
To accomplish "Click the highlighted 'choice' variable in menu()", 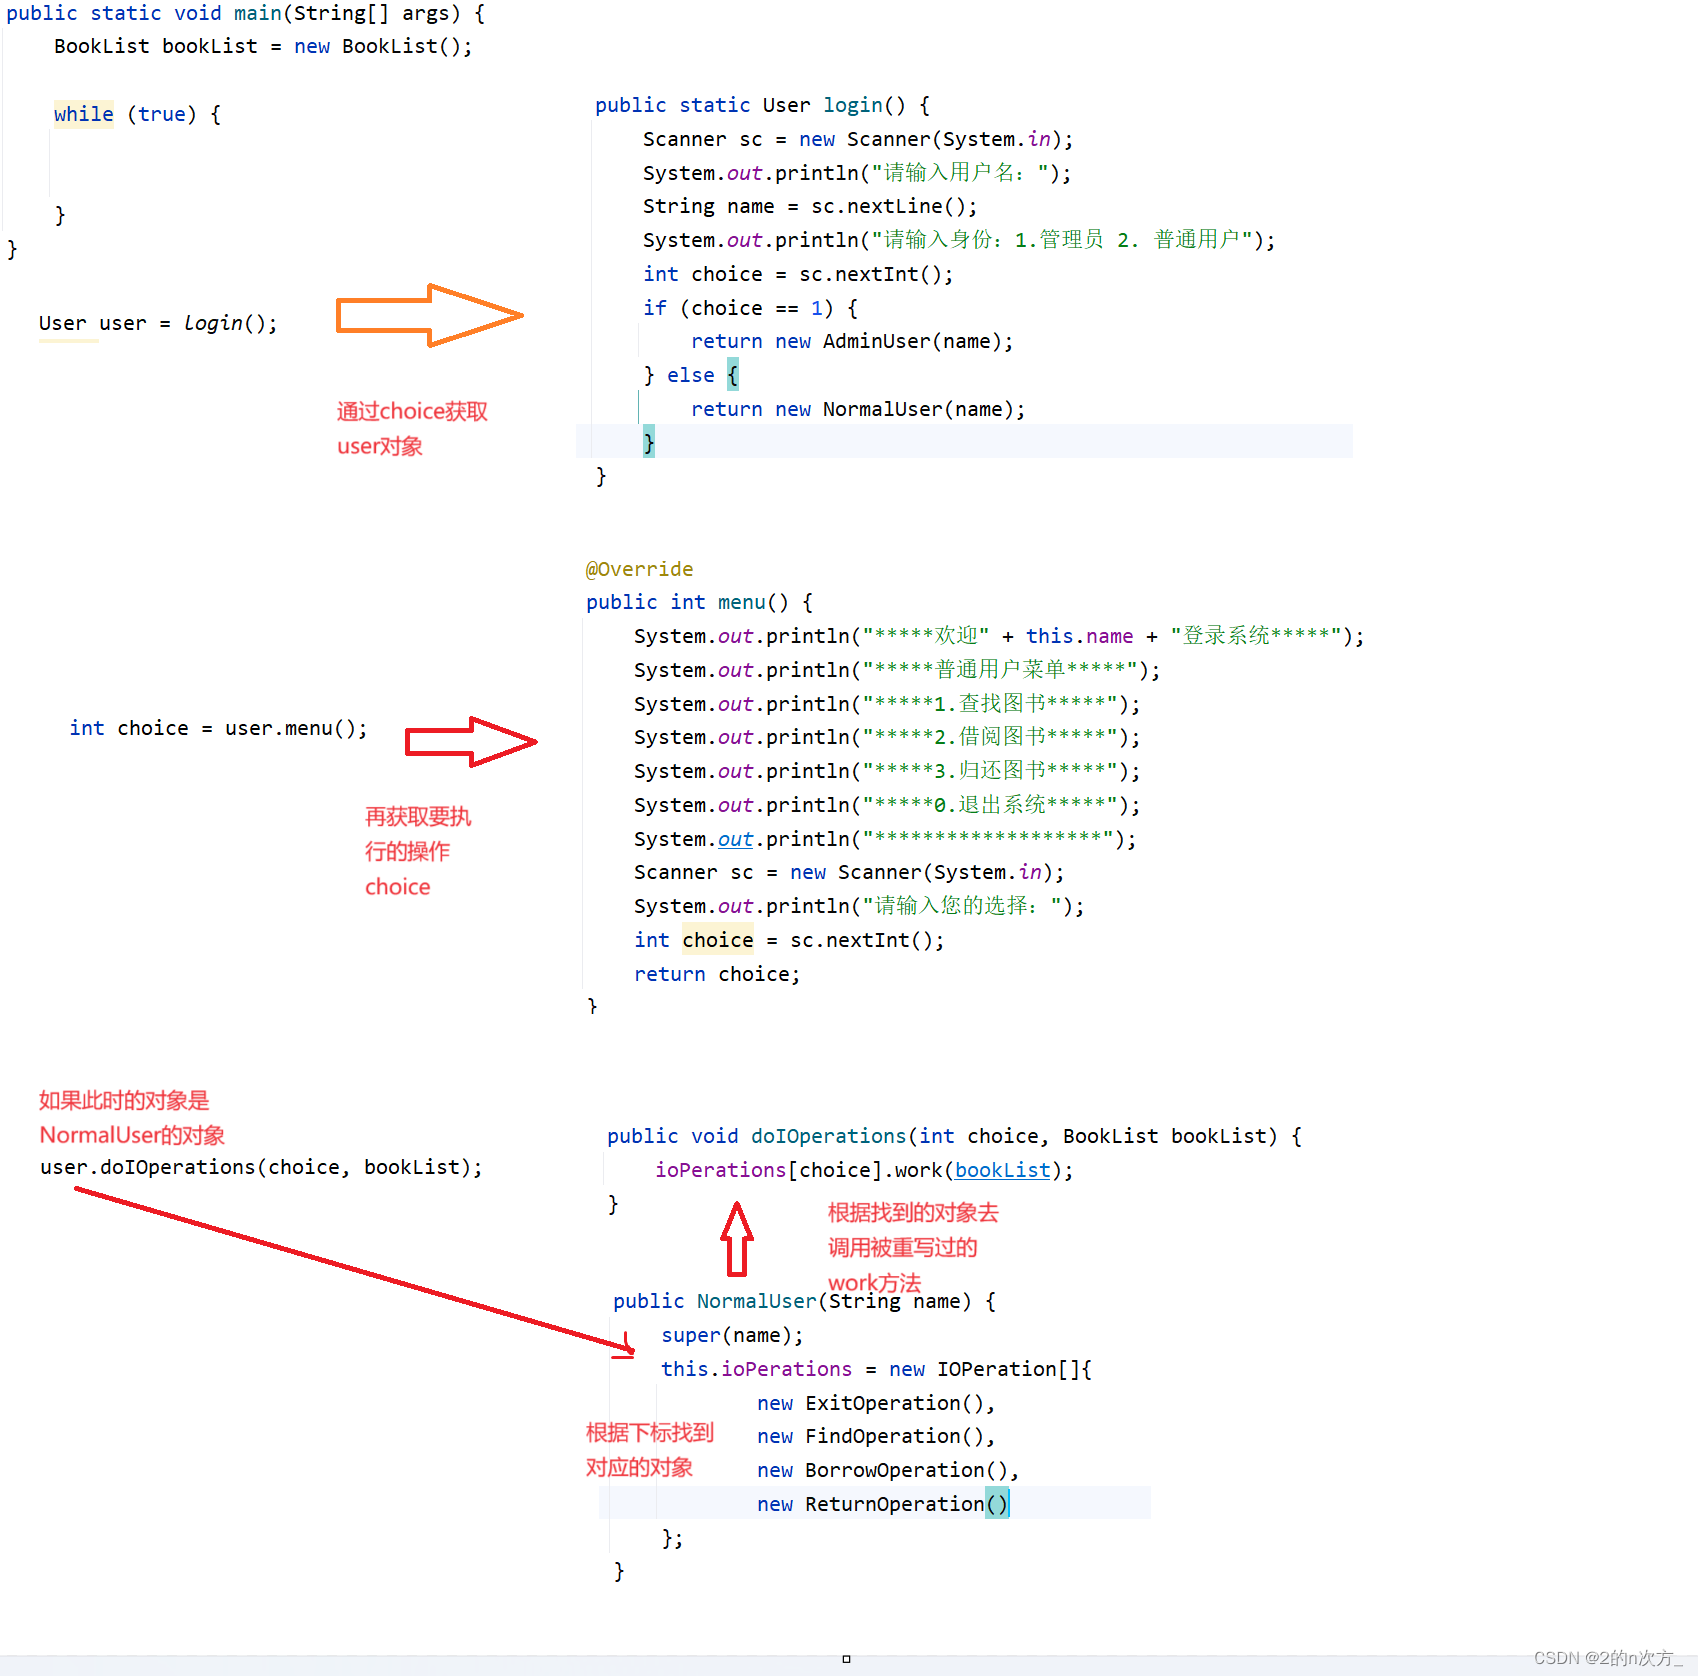I will (x=718, y=940).
